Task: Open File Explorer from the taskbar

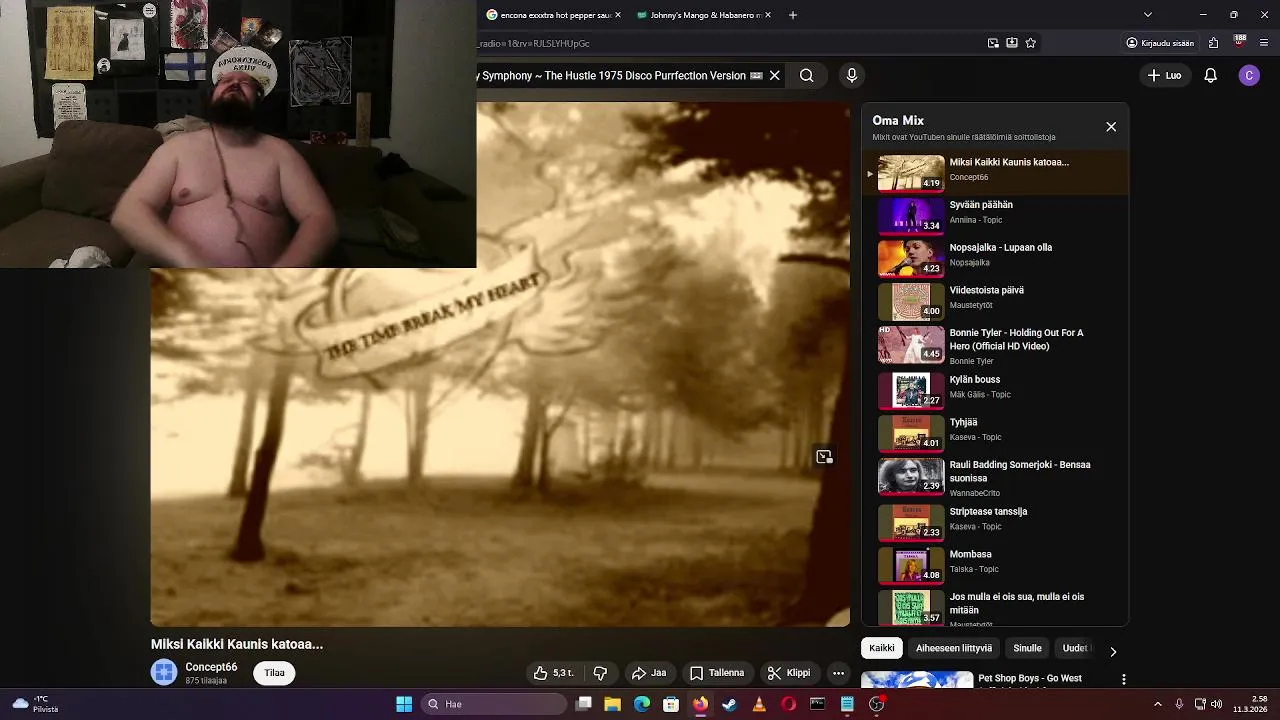Action: (613, 704)
